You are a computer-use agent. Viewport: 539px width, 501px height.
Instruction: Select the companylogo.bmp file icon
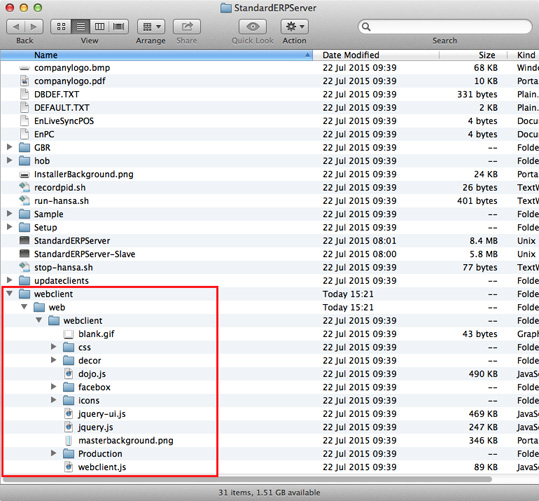click(x=24, y=68)
